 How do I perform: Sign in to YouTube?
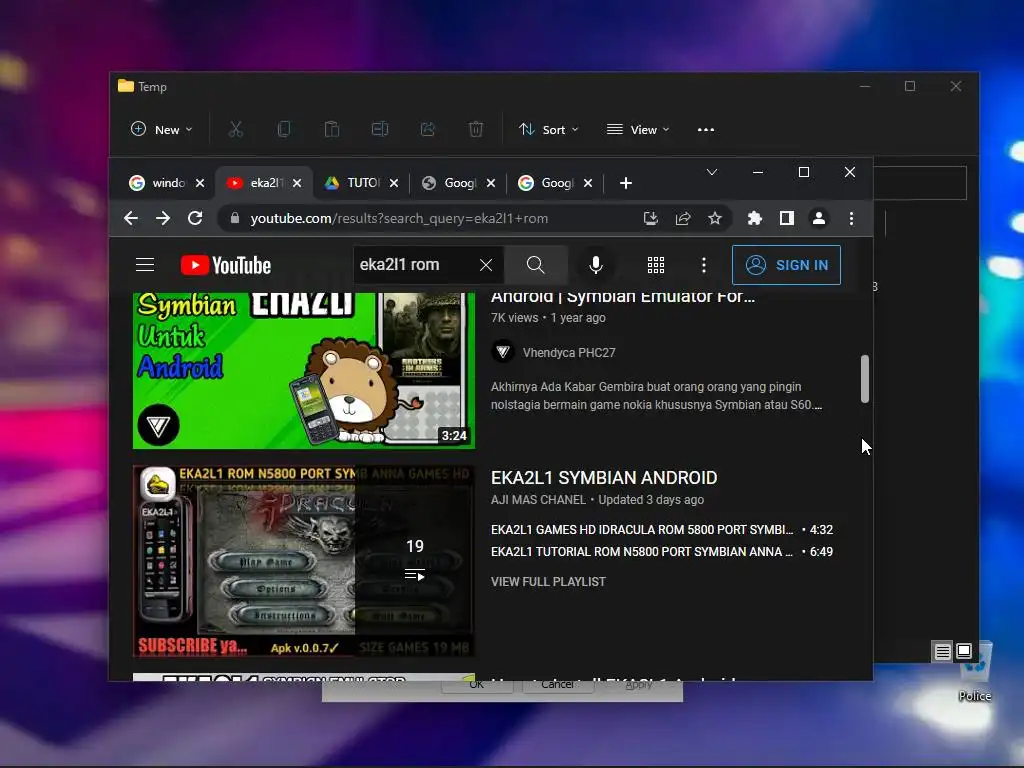pos(786,265)
